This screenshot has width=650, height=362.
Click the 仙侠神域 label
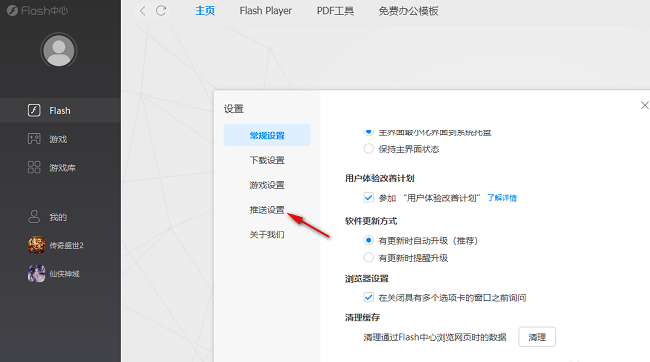[64, 274]
